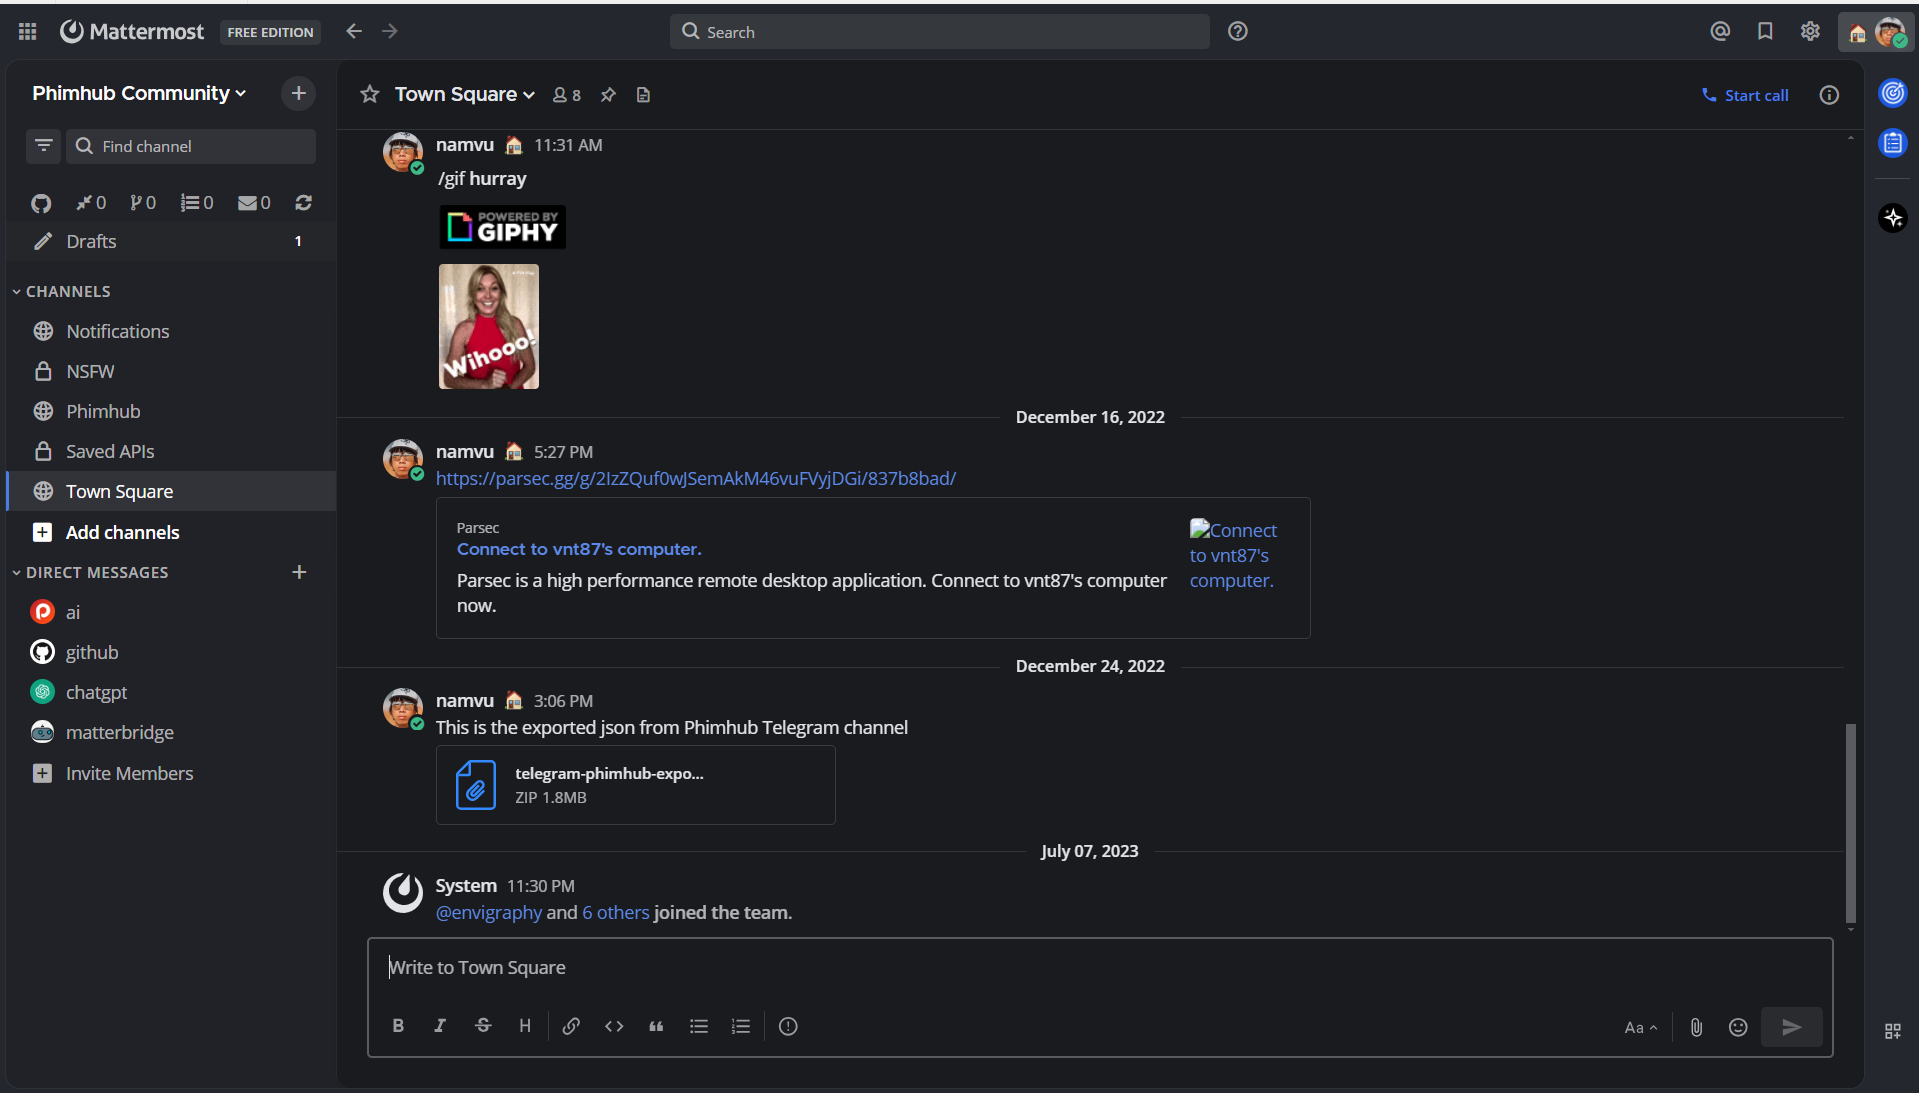This screenshot has width=1919, height=1093.
Task: Open app marketplace icon at bottom right
Action: click(x=1893, y=1031)
